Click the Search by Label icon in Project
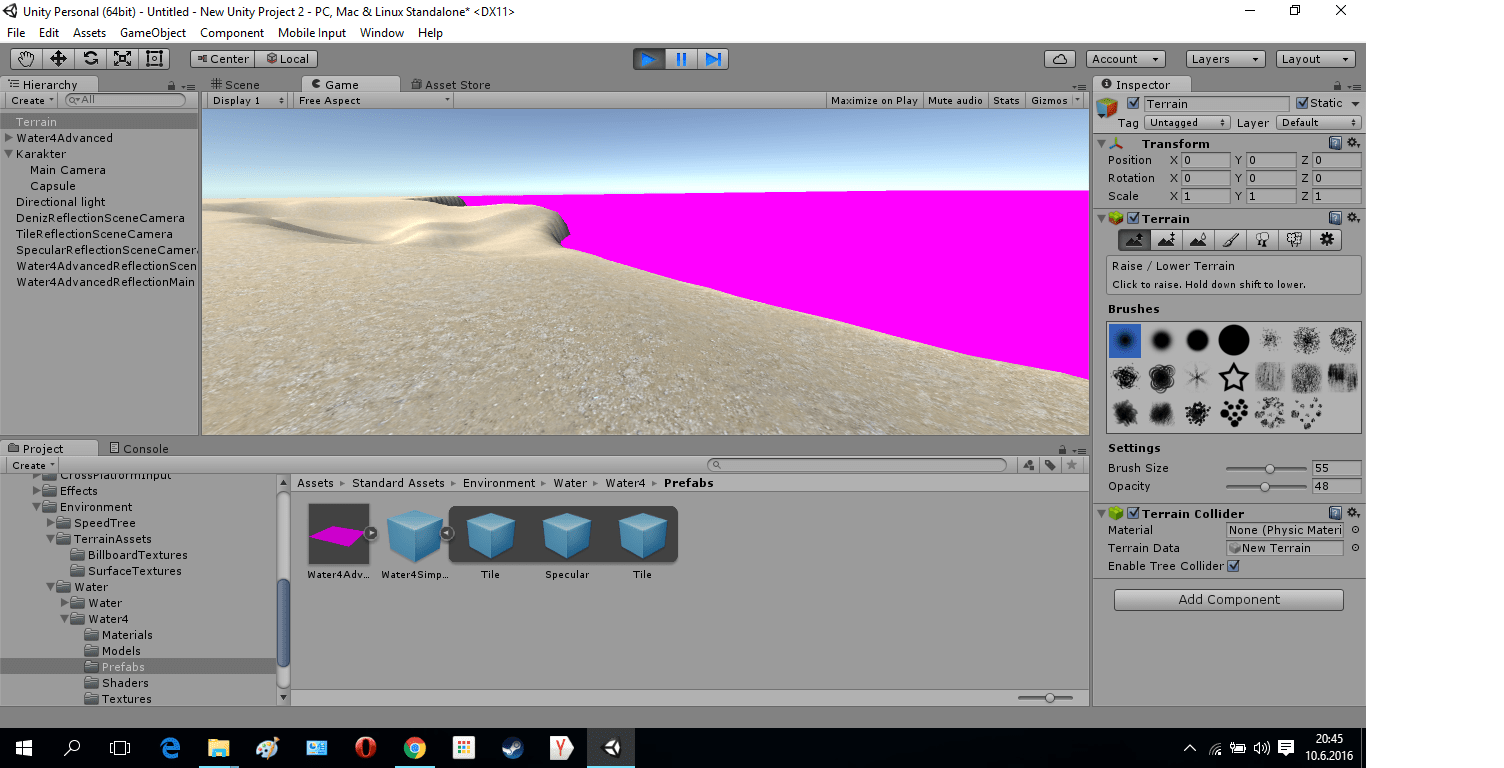This screenshot has width=1504, height=768. click(1050, 465)
